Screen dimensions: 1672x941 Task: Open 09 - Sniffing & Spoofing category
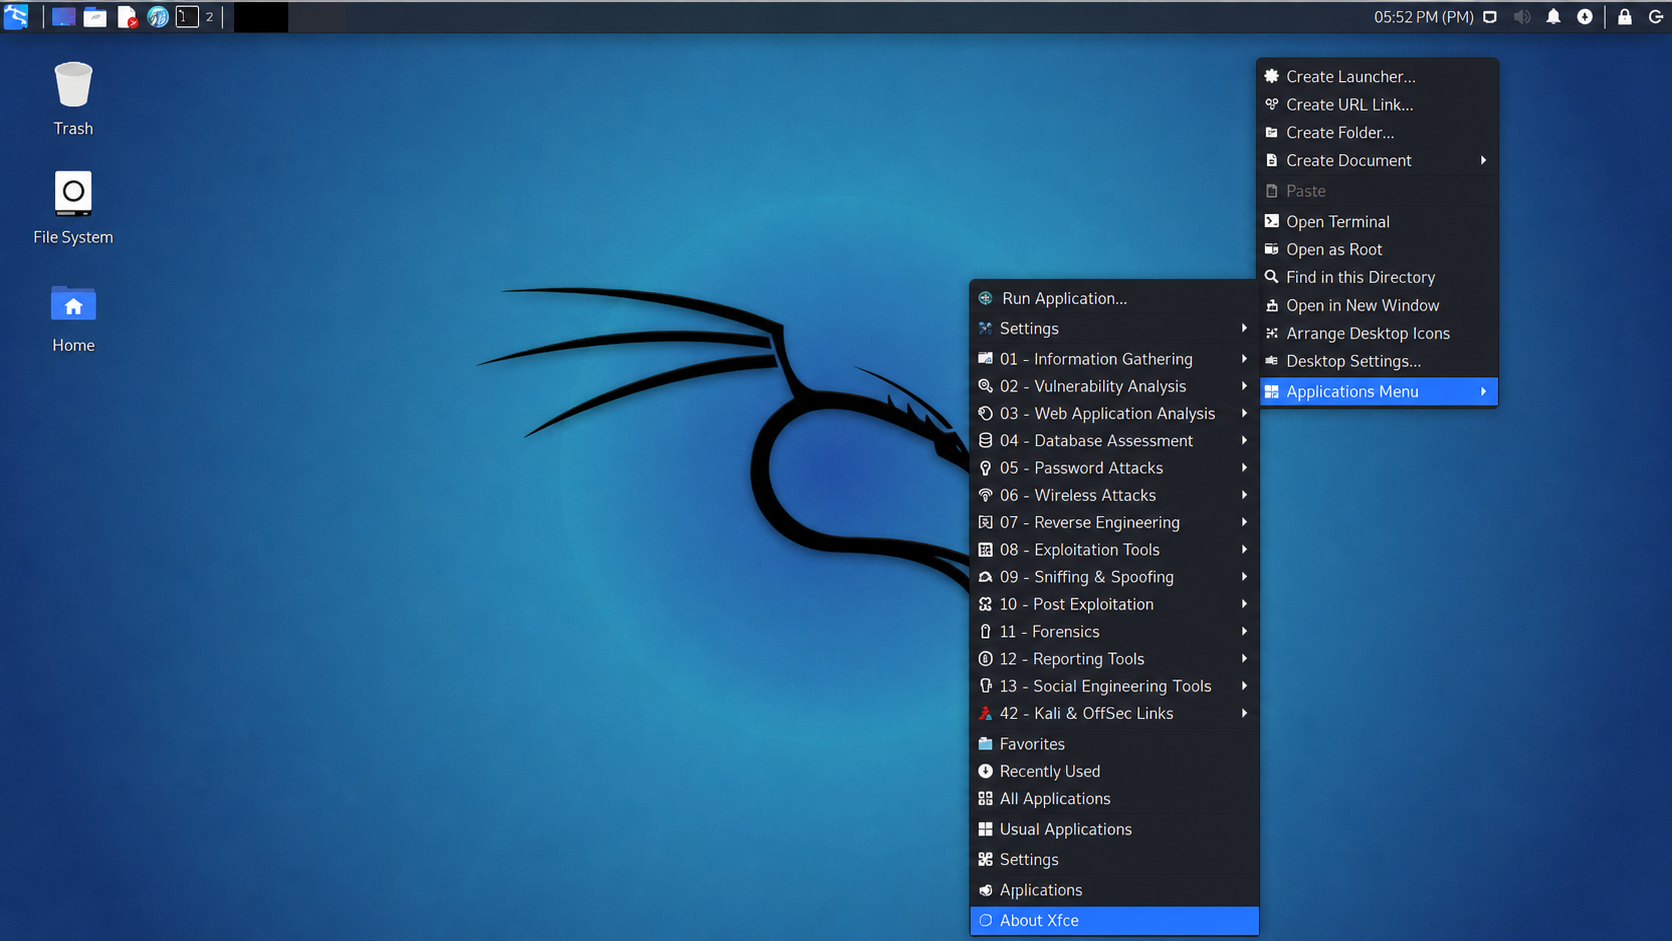(x=1114, y=577)
